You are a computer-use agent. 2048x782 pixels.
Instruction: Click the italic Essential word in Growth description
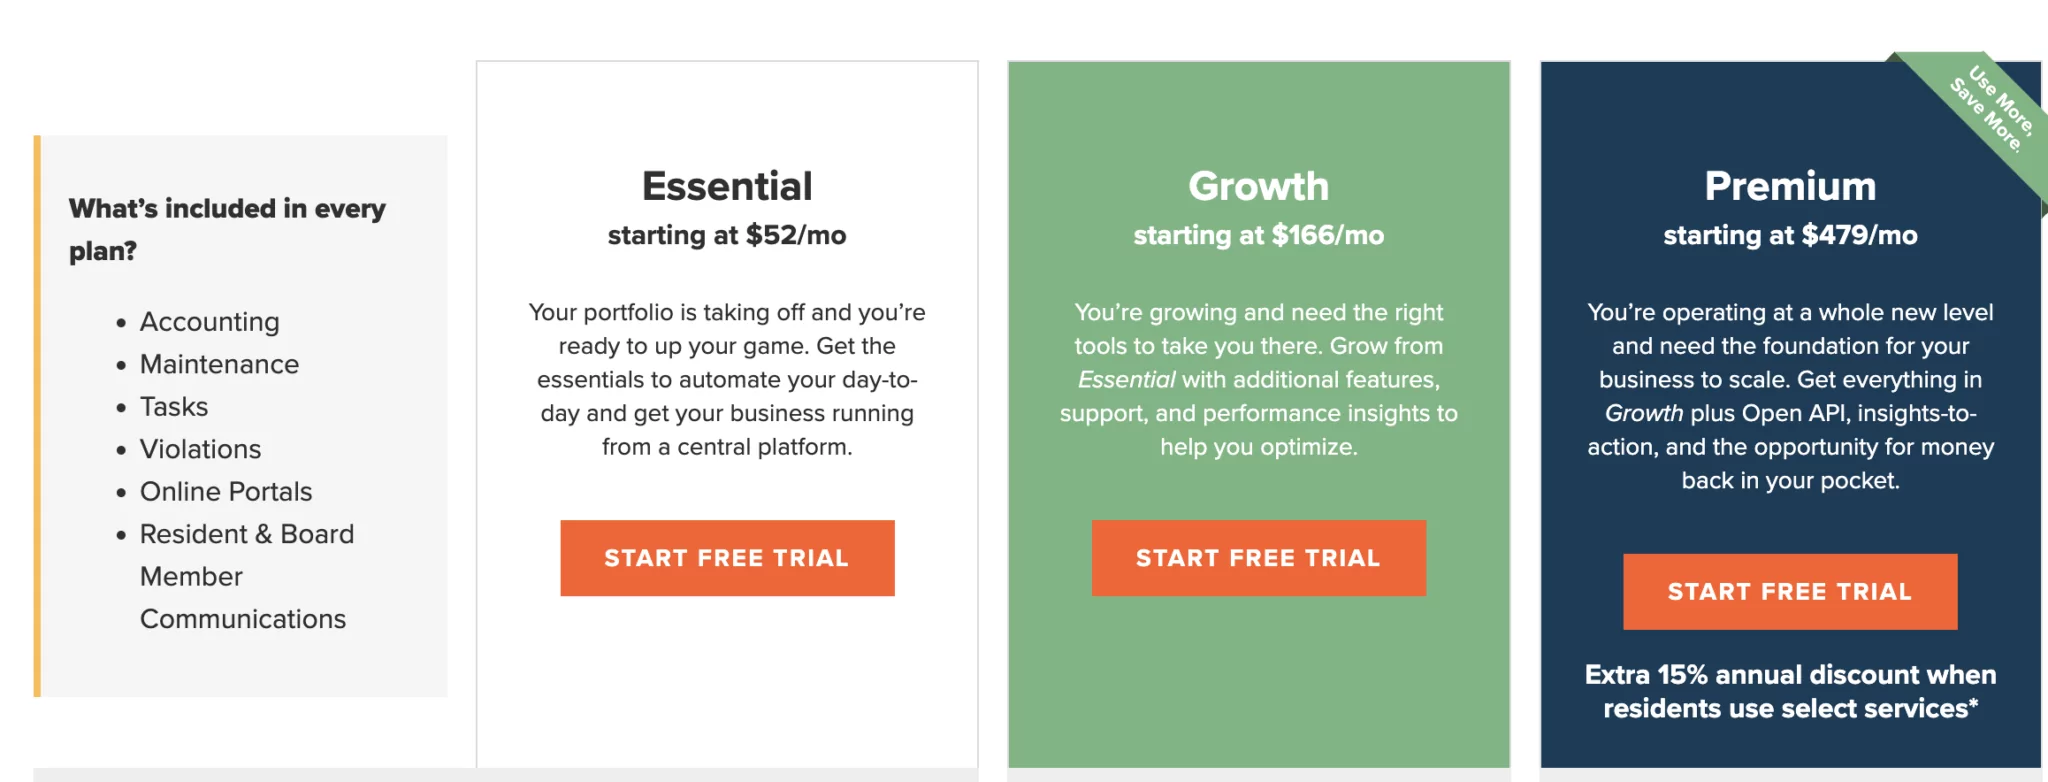pyautogui.click(x=1126, y=380)
